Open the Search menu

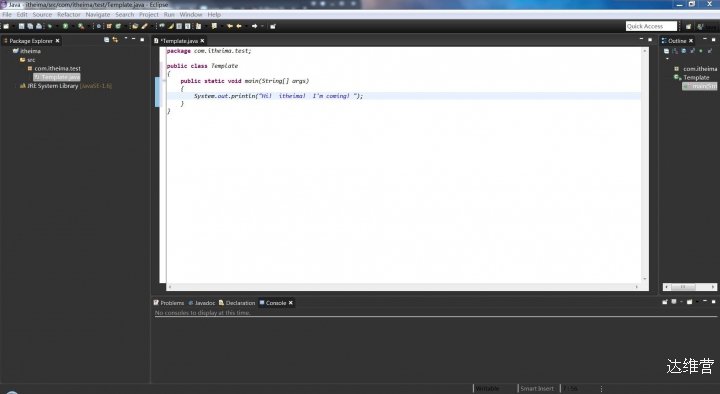124,15
